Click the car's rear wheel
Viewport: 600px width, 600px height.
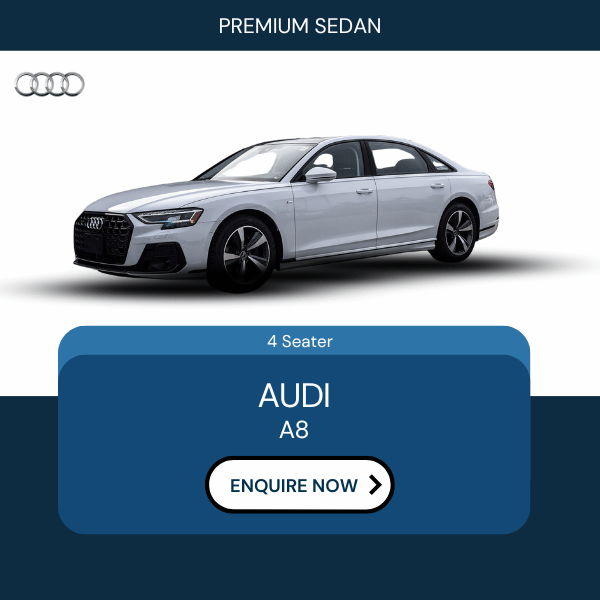[x=455, y=232]
